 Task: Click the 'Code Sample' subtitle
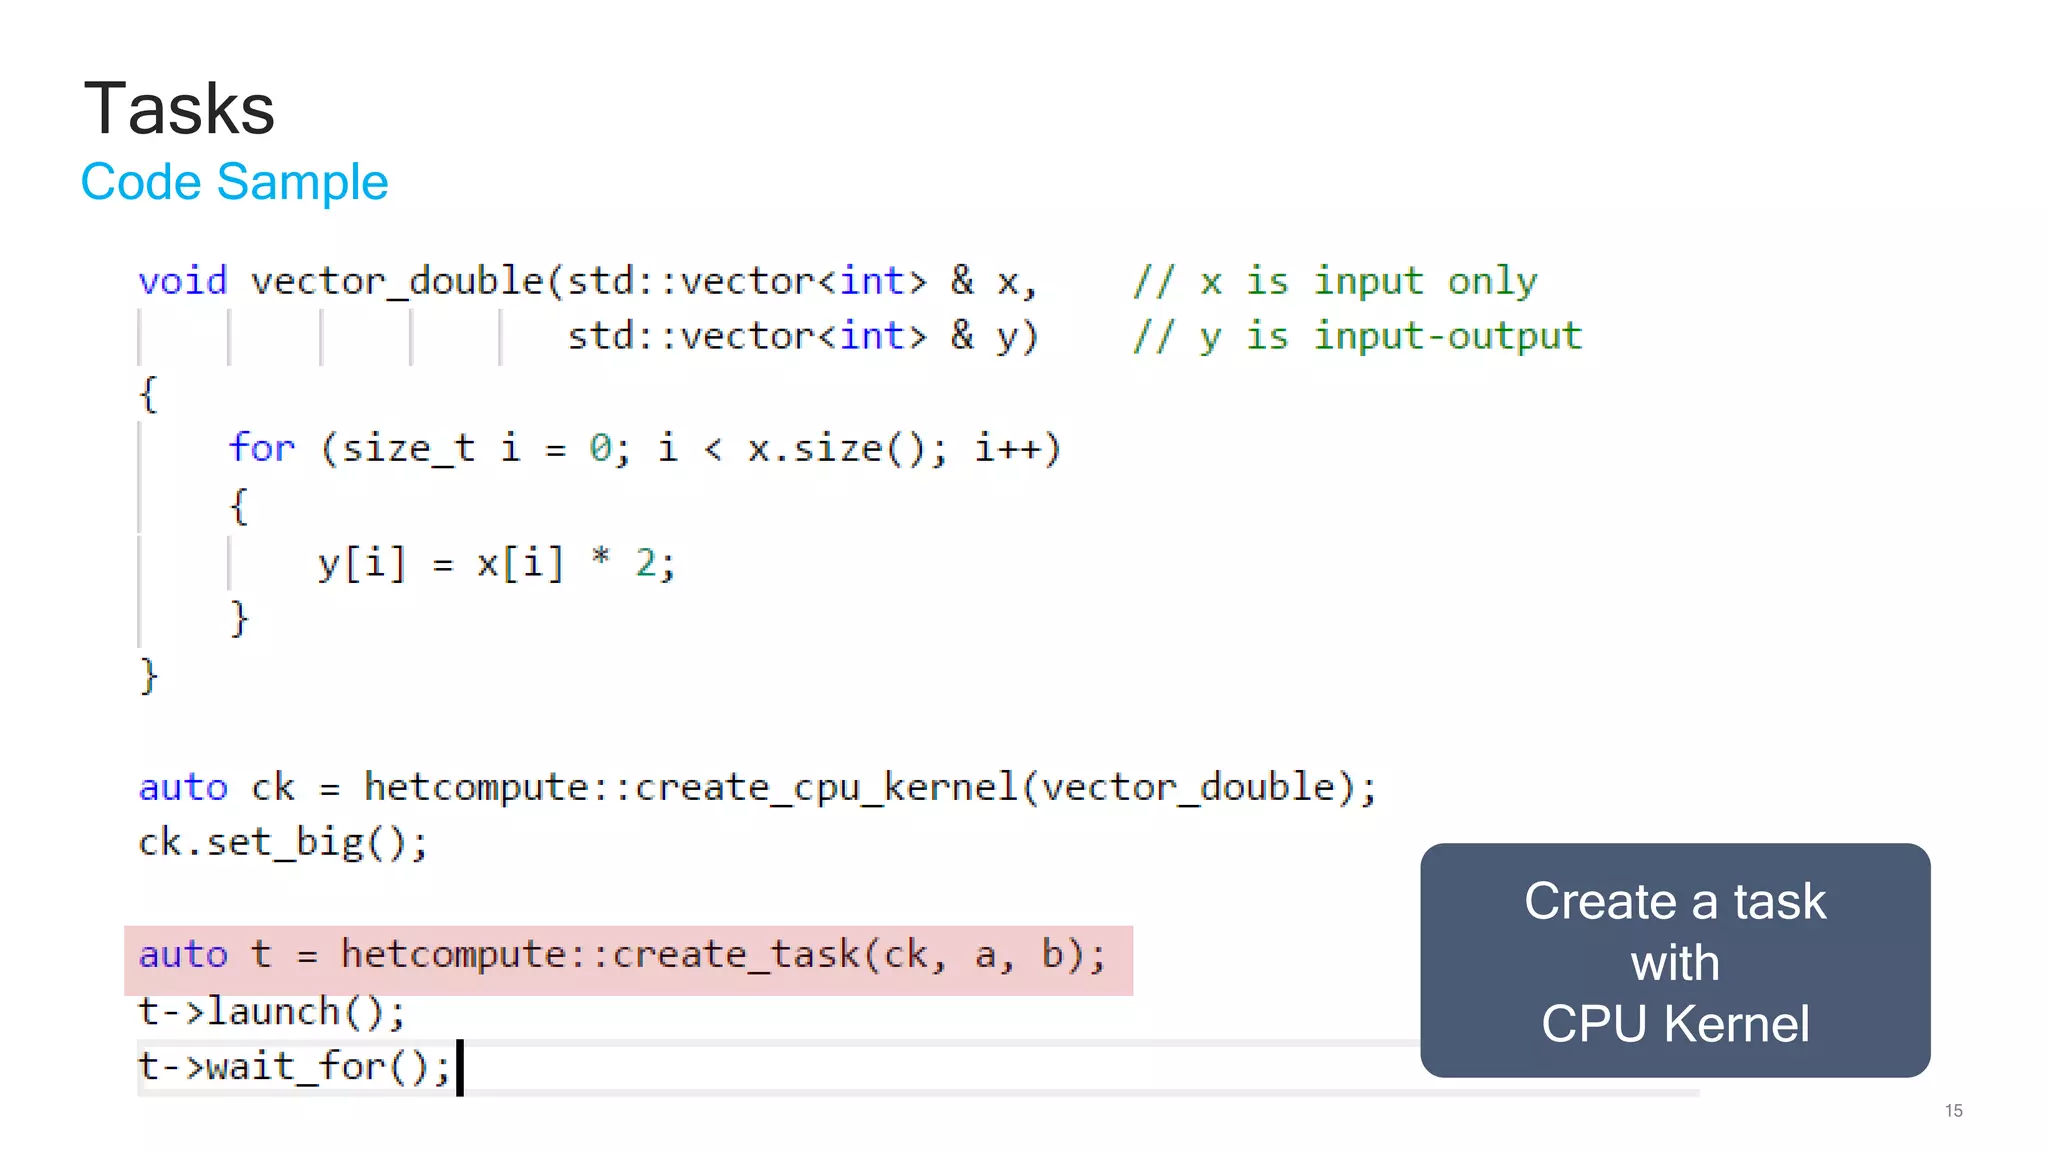click(234, 182)
